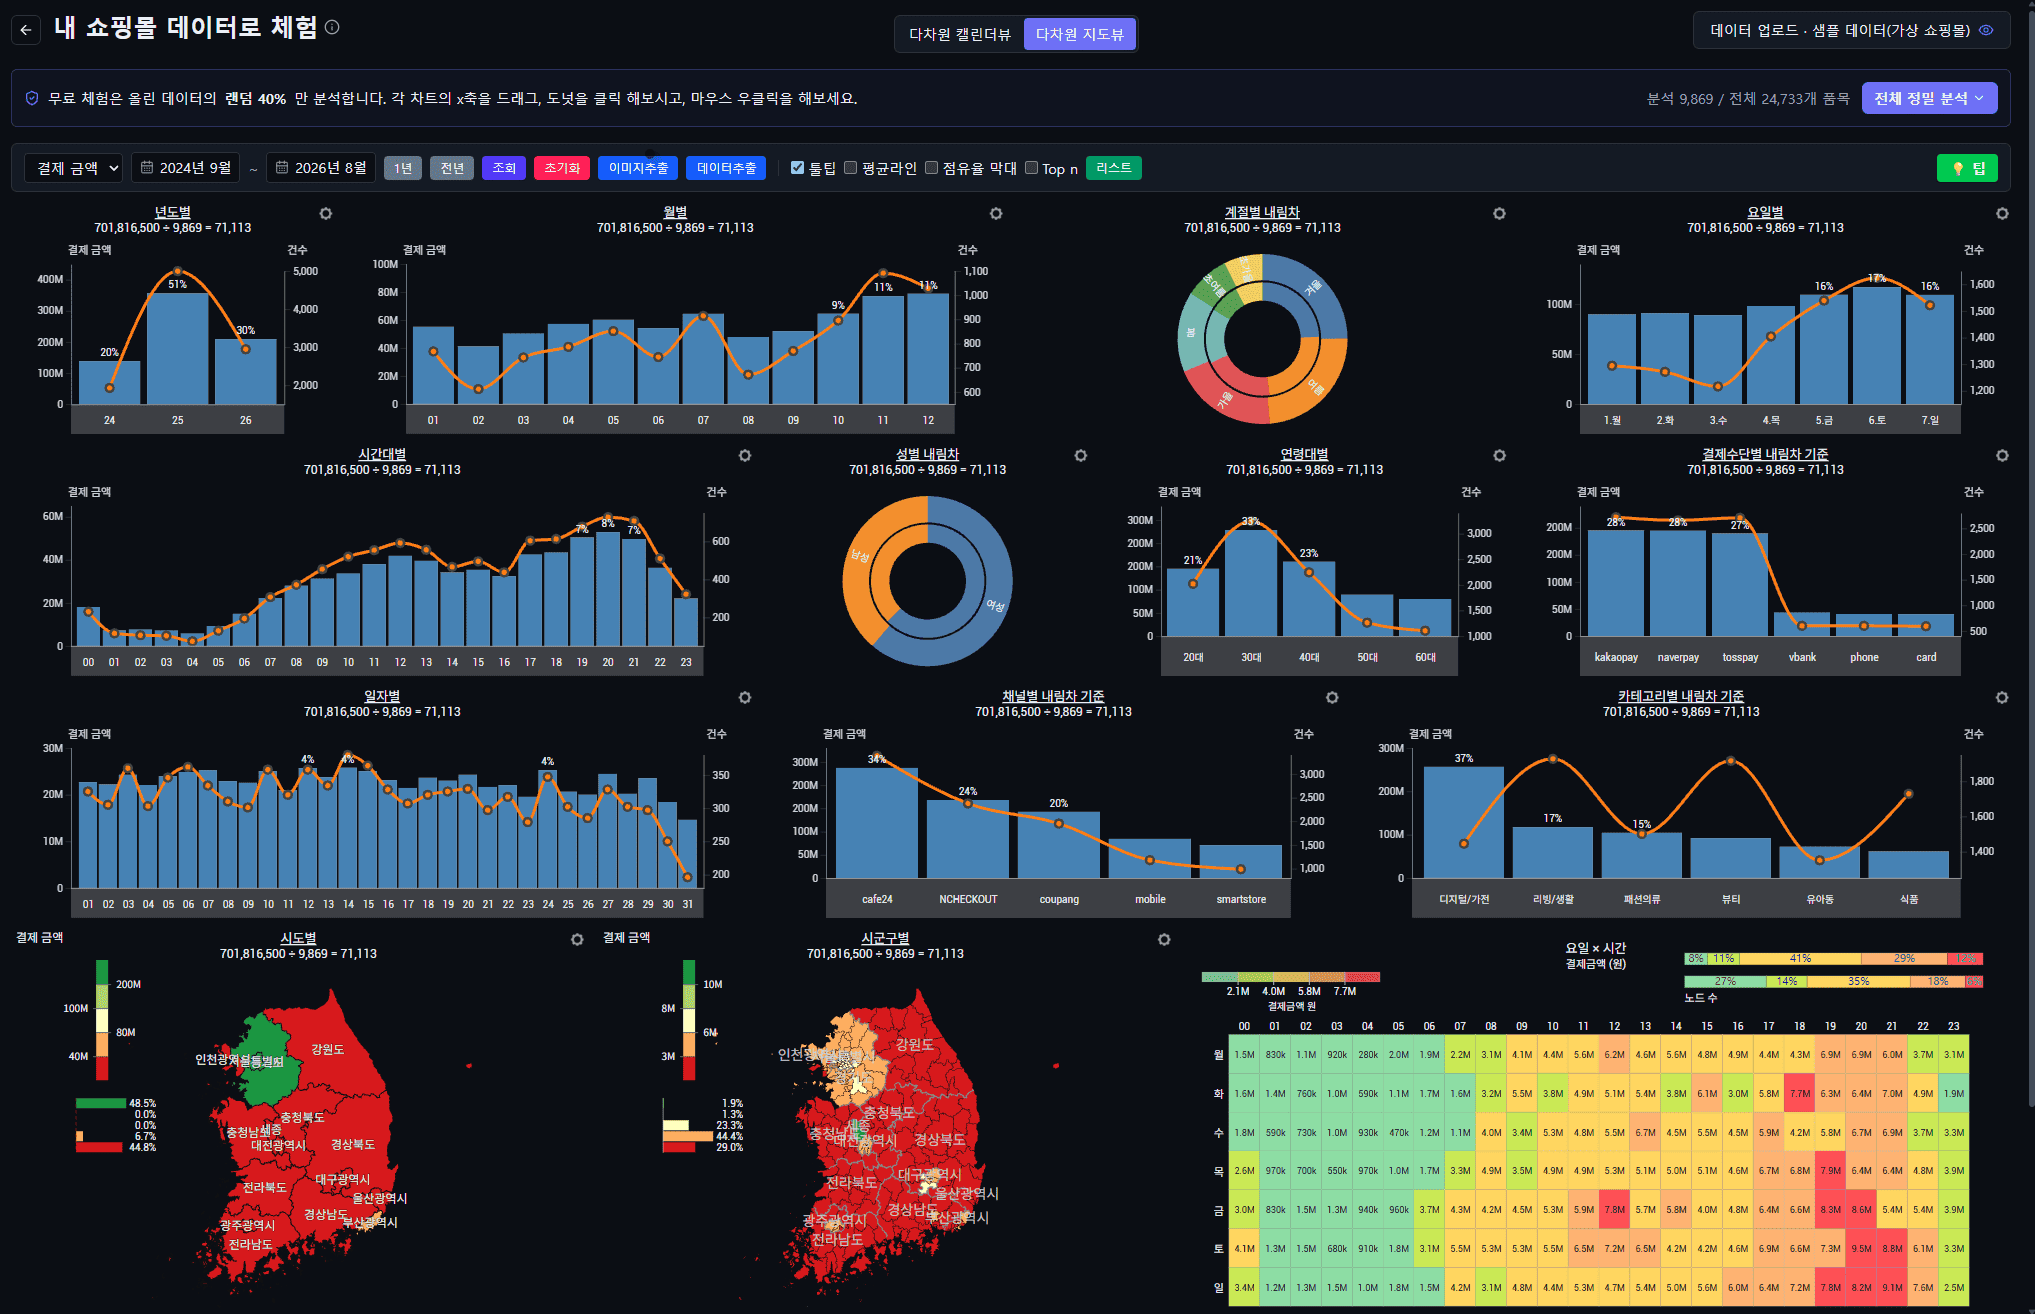
Task: Select the 다차원 지도뷰 tab
Action: point(1080,34)
